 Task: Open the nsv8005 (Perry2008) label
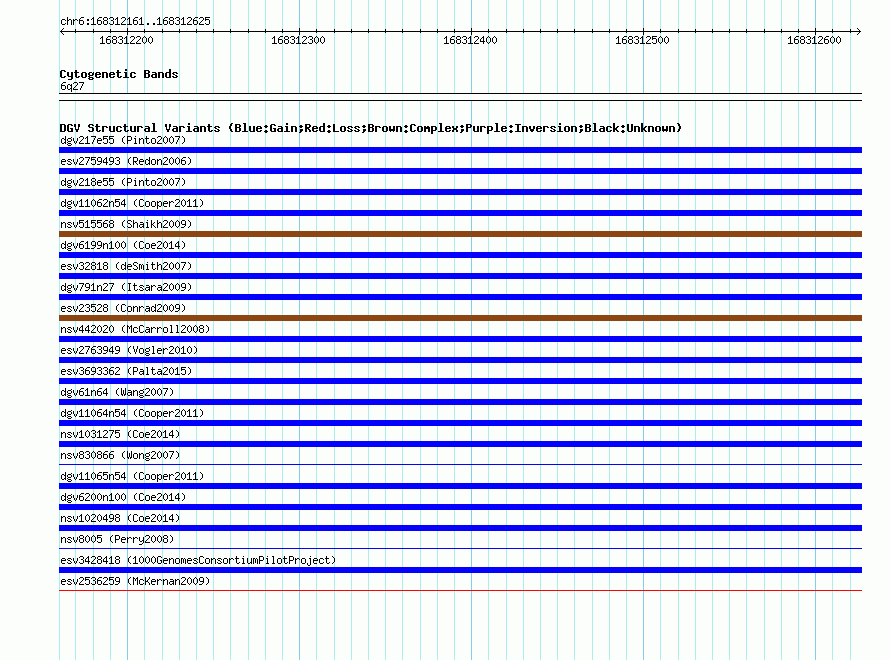117,539
